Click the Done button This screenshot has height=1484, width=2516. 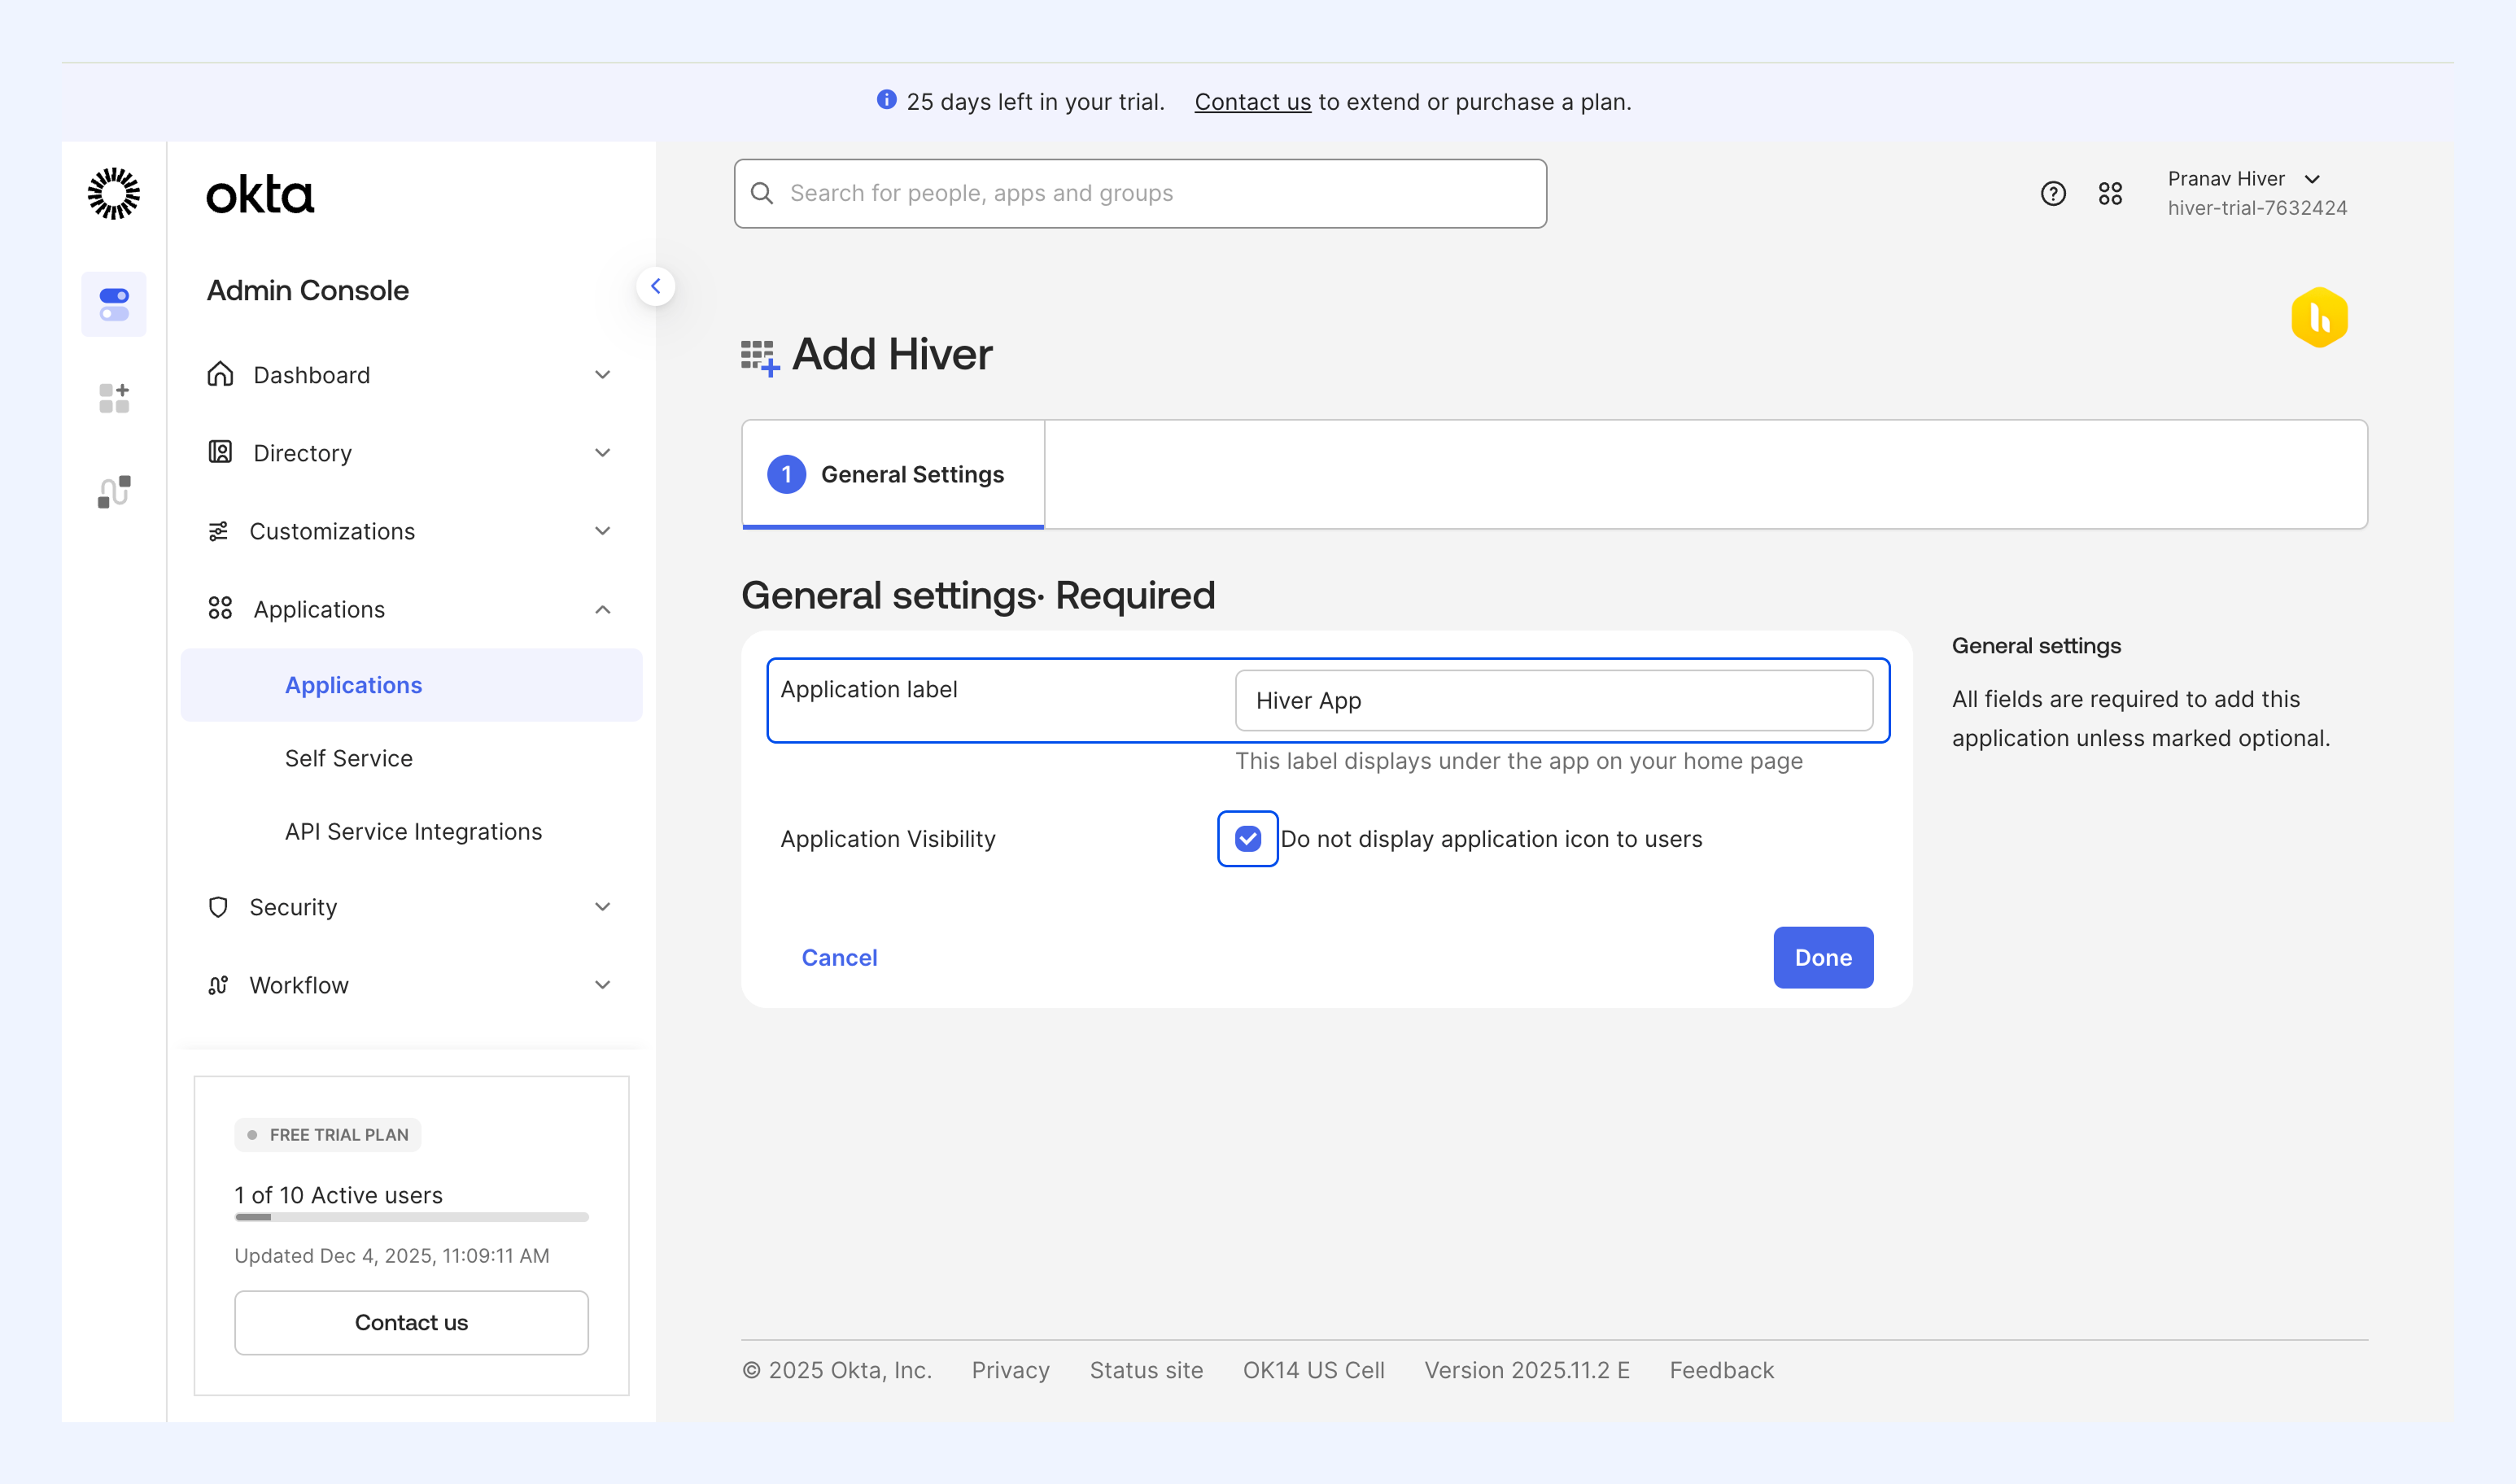click(1823, 957)
